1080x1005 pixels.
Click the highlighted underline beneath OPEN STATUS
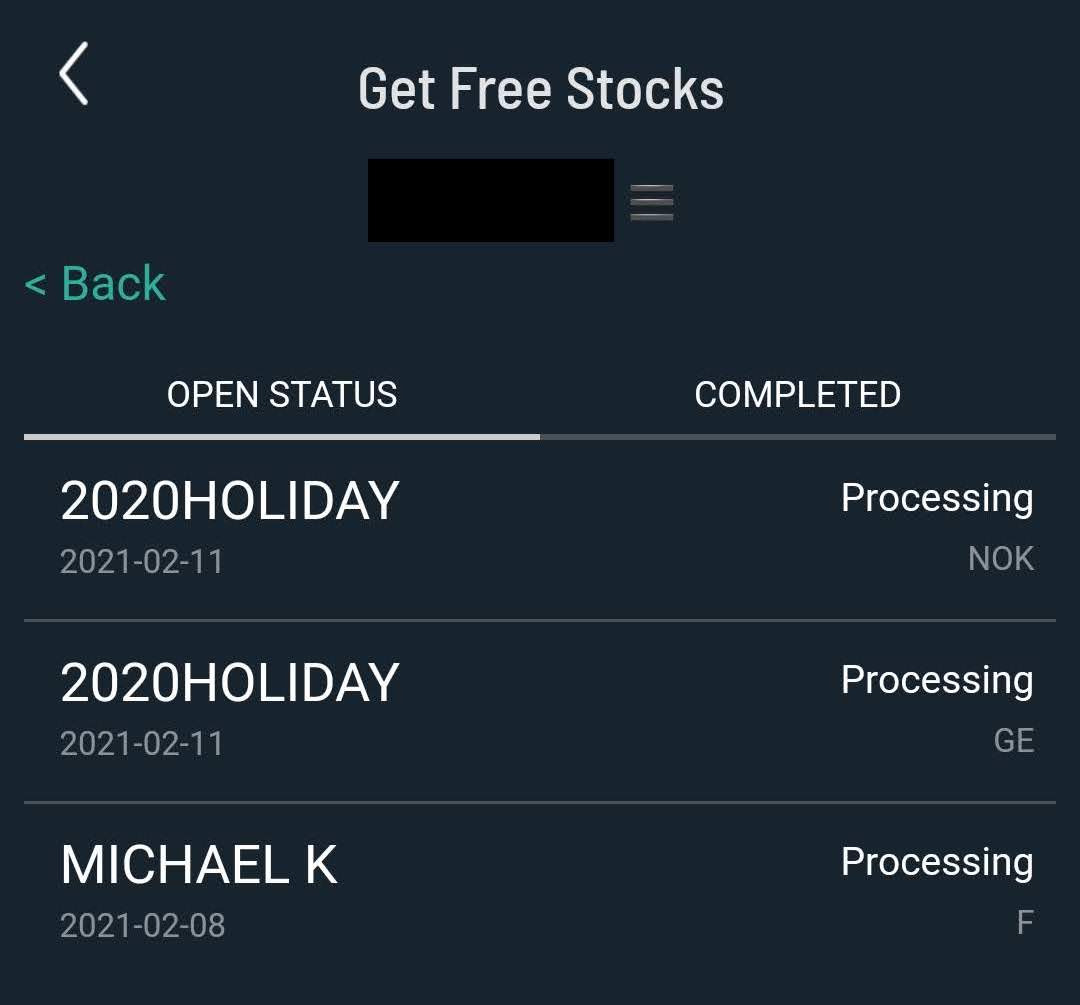[x=282, y=437]
